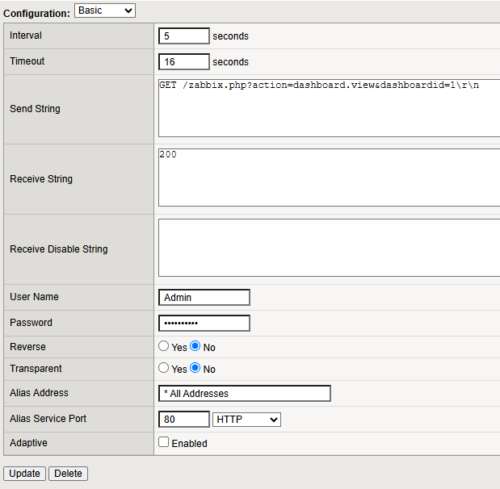
Task: Click inside the Receive String text area
Action: coord(329,178)
